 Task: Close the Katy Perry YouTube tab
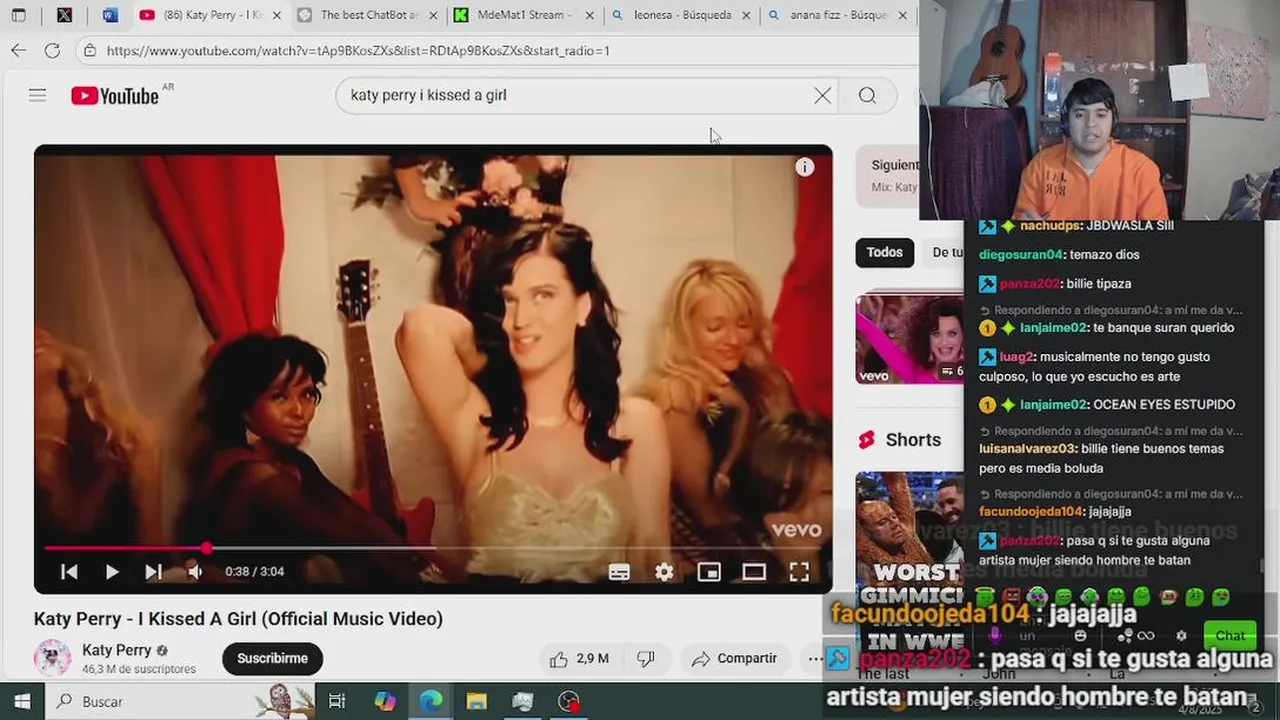coord(277,15)
